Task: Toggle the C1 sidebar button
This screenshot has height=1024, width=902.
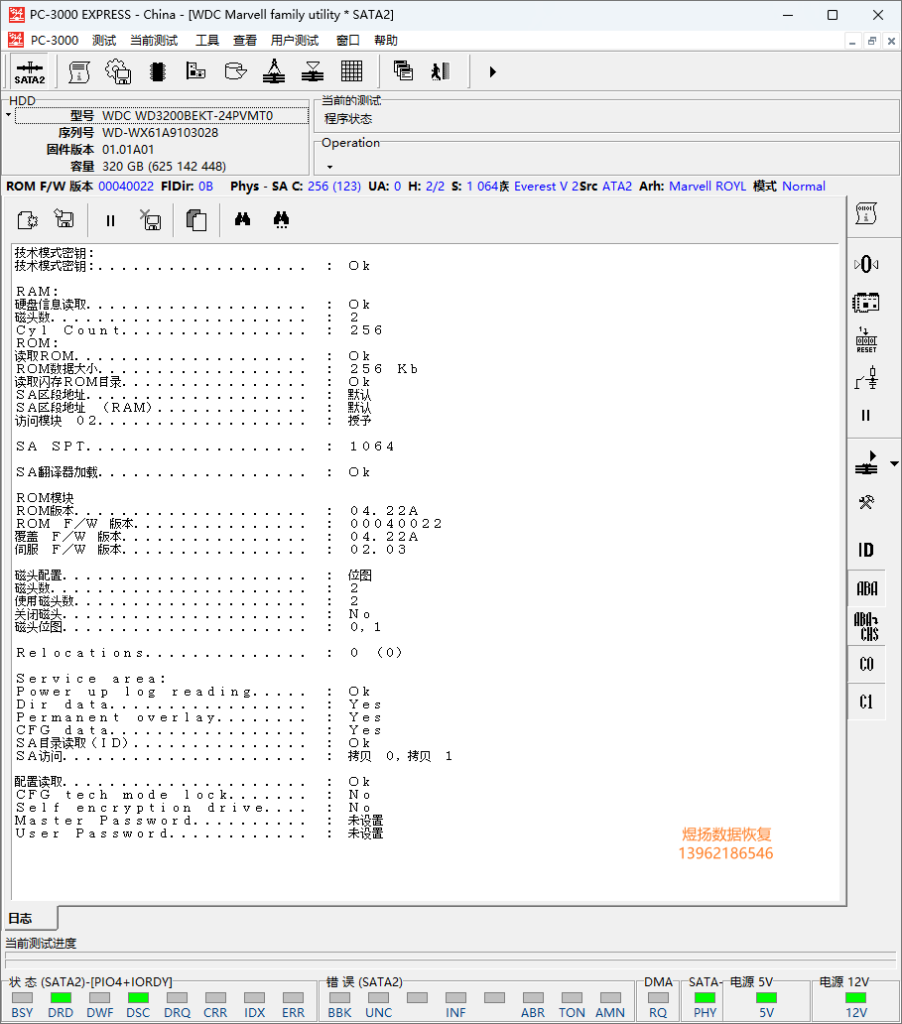Action: (867, 702)
